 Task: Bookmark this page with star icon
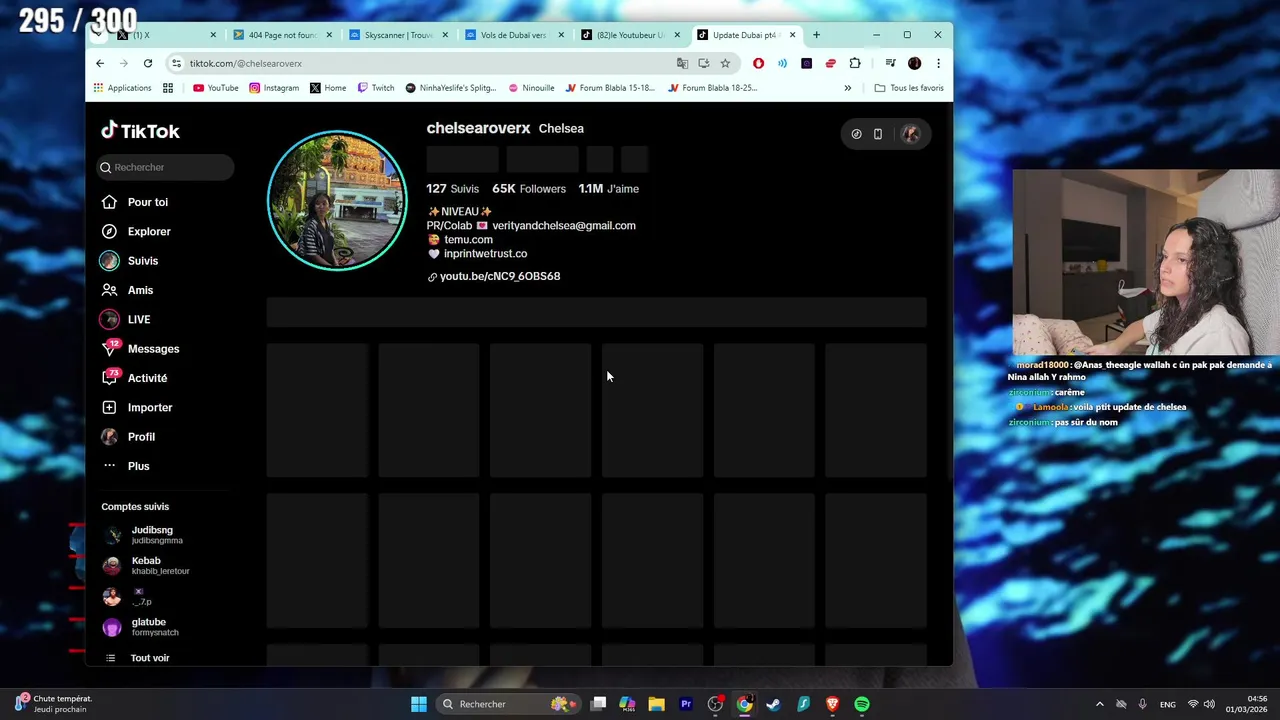pos(725,63)
